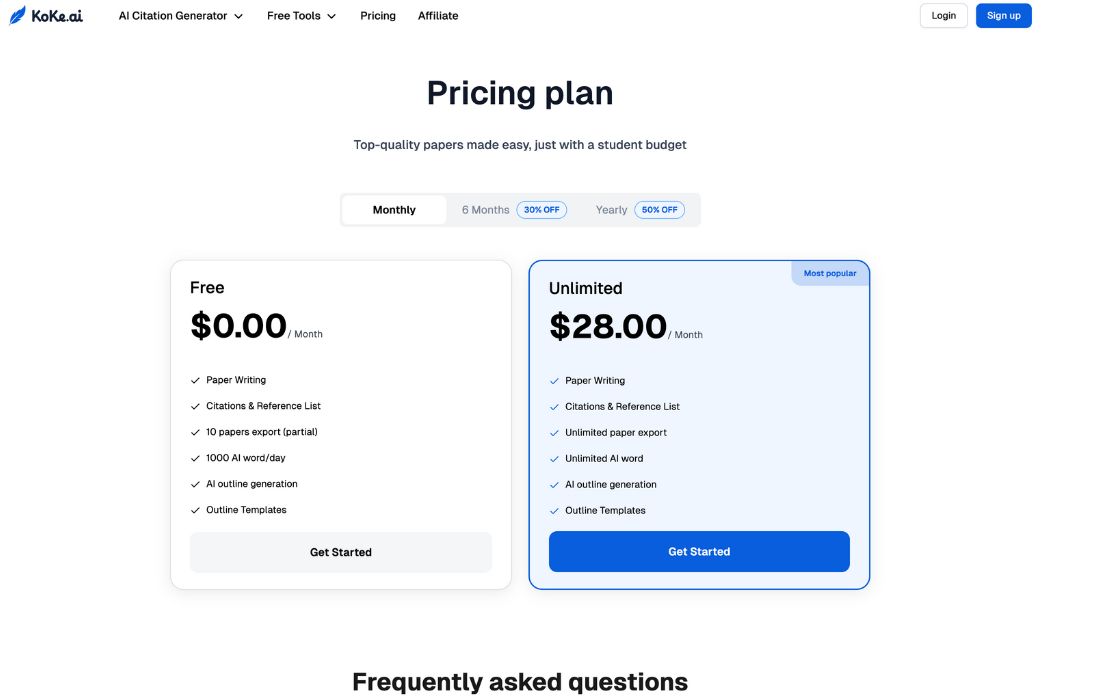
Task: Click the checkmark beside 1000 AI word/day
Action: coord(195,458)
